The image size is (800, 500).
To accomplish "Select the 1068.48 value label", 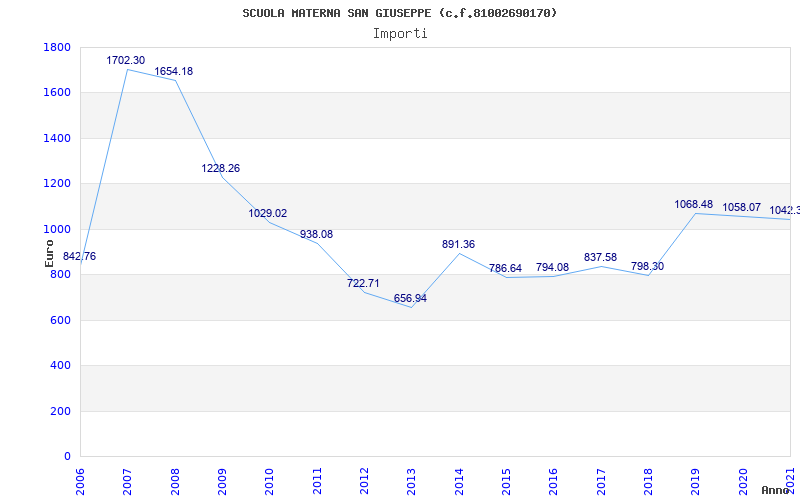I will point(693,205).
